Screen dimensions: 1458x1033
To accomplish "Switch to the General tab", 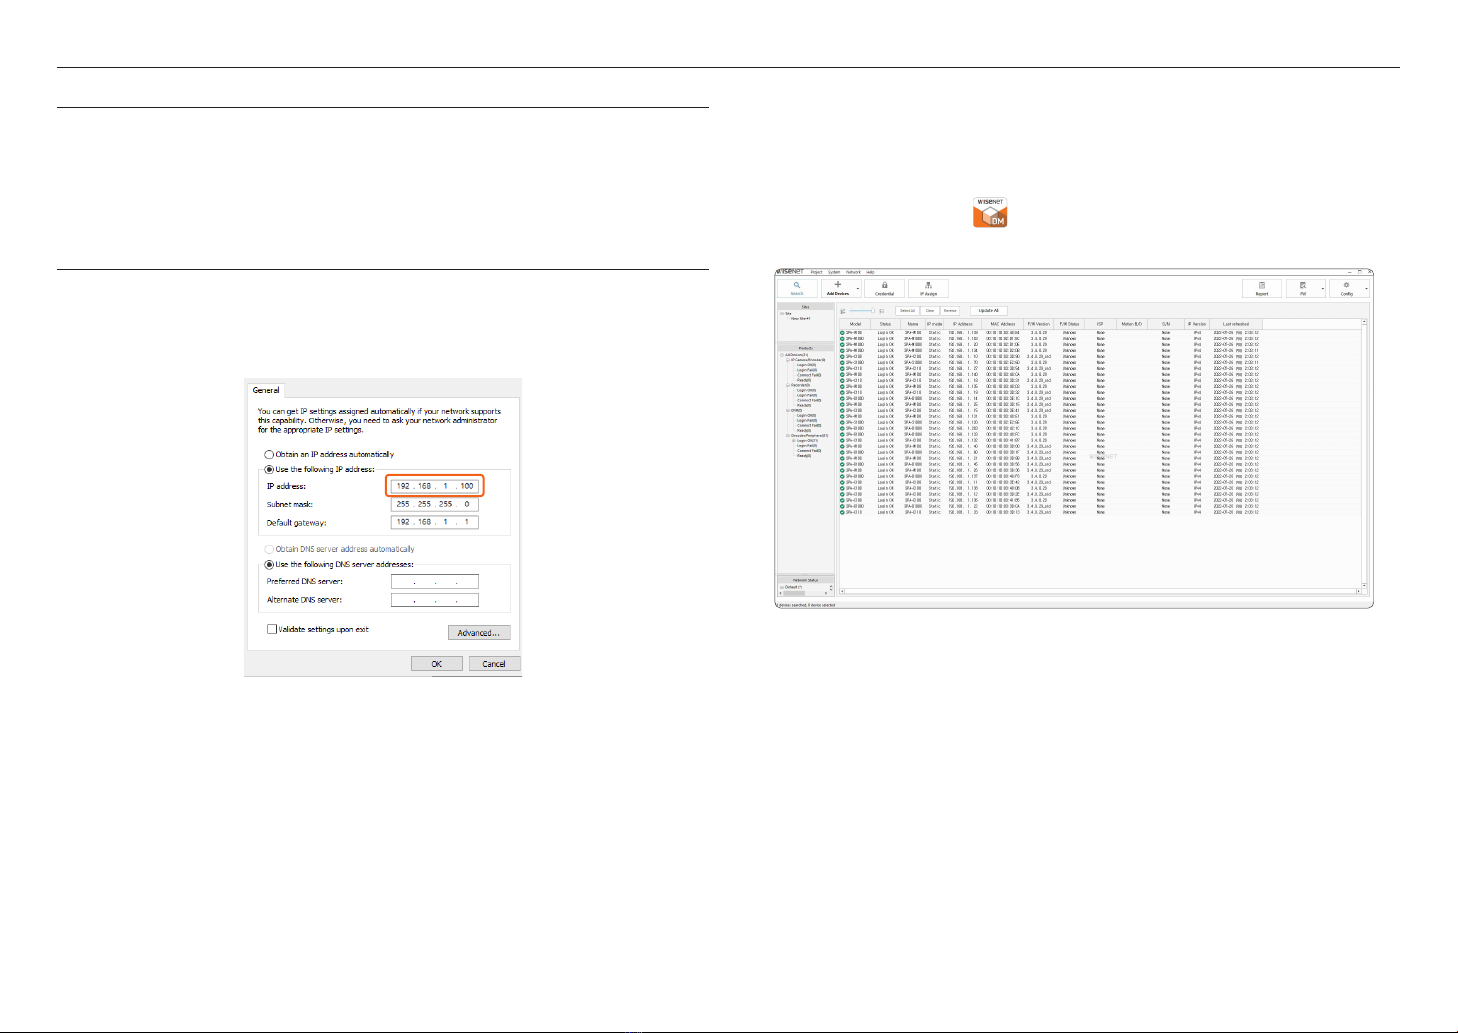I will pos(266,390).
